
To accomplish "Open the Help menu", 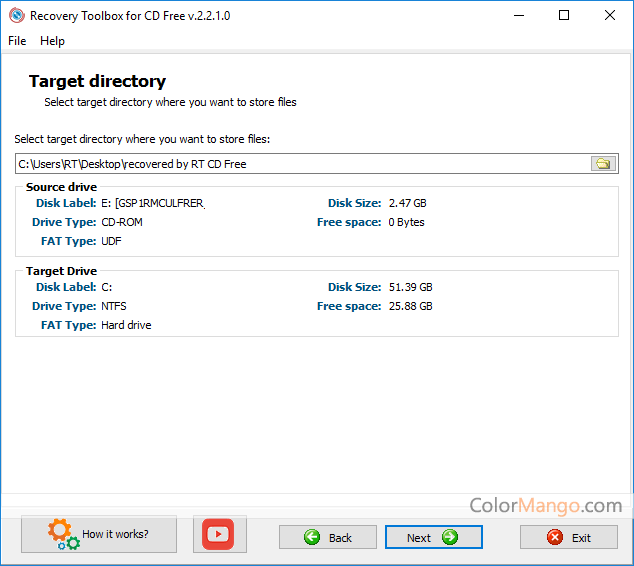I will point(52,41).
